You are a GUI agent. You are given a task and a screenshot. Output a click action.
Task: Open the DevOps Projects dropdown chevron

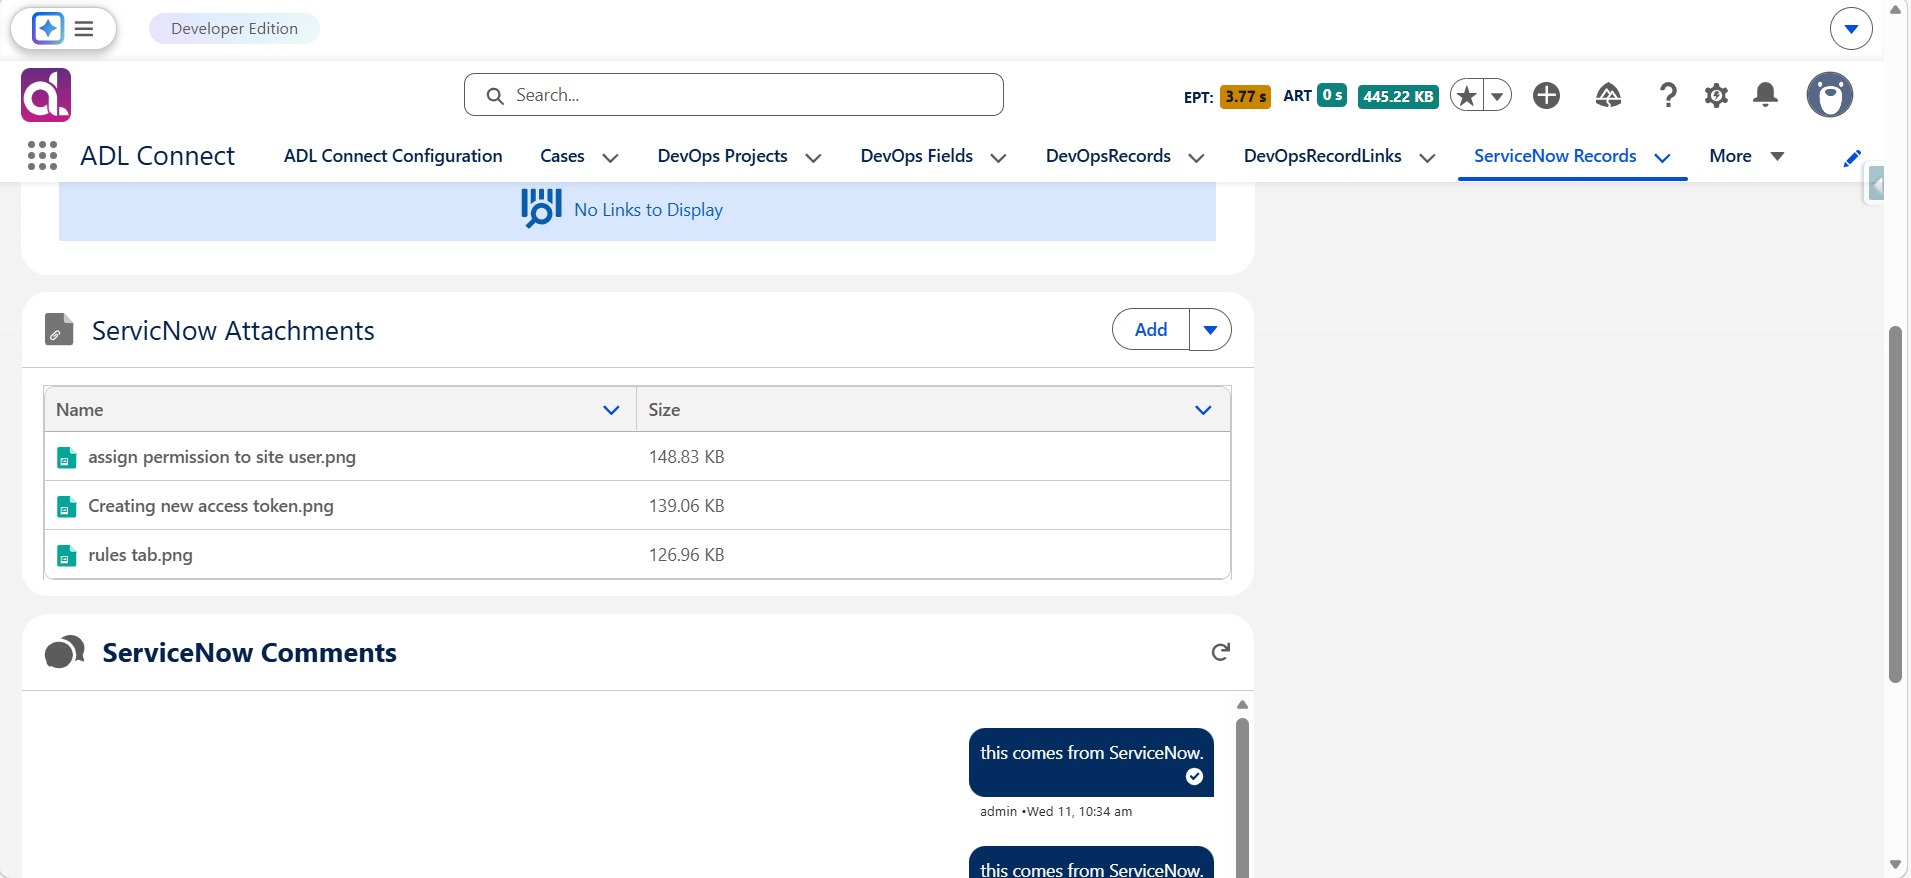pyautogui.click(x=813, y=158)
